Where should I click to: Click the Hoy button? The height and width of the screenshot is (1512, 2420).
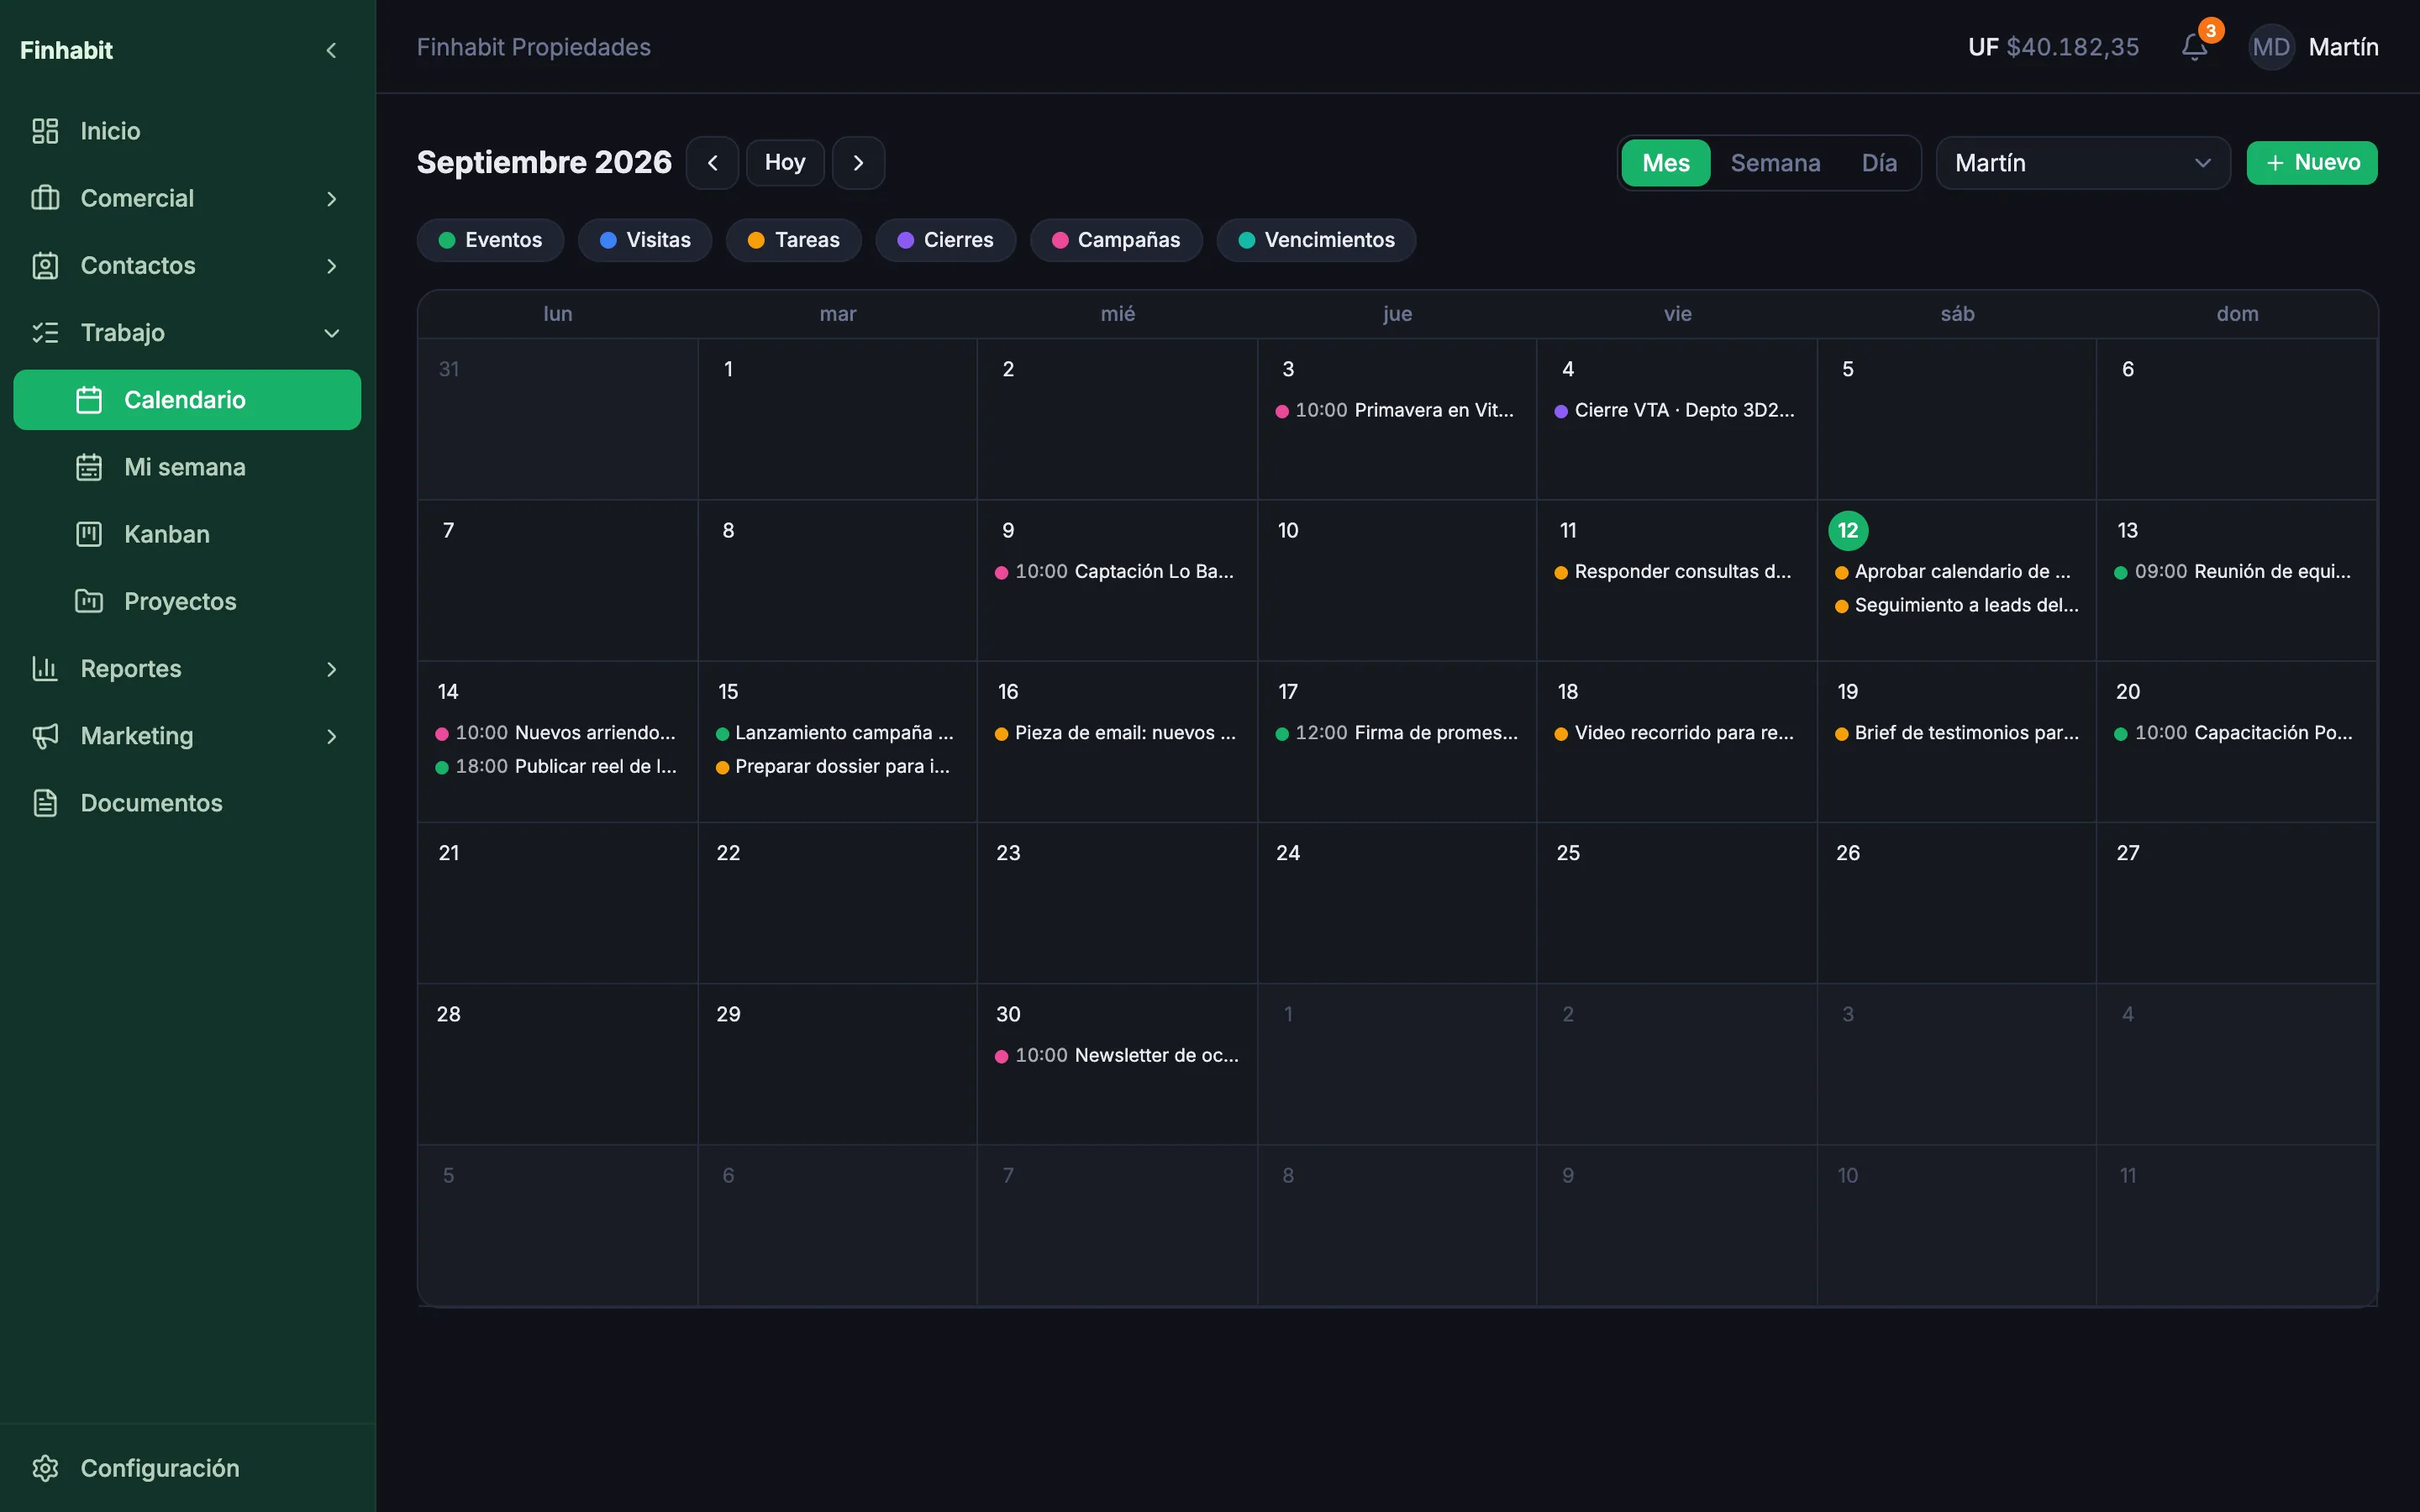(785, 163)
